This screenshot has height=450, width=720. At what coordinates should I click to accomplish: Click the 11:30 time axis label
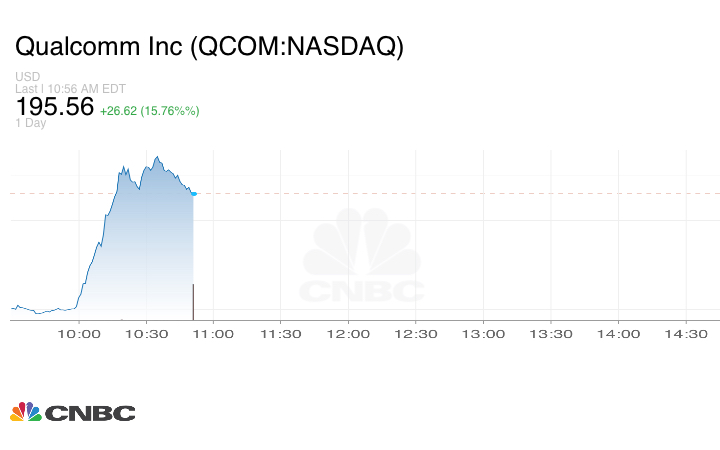coord(281,334)
